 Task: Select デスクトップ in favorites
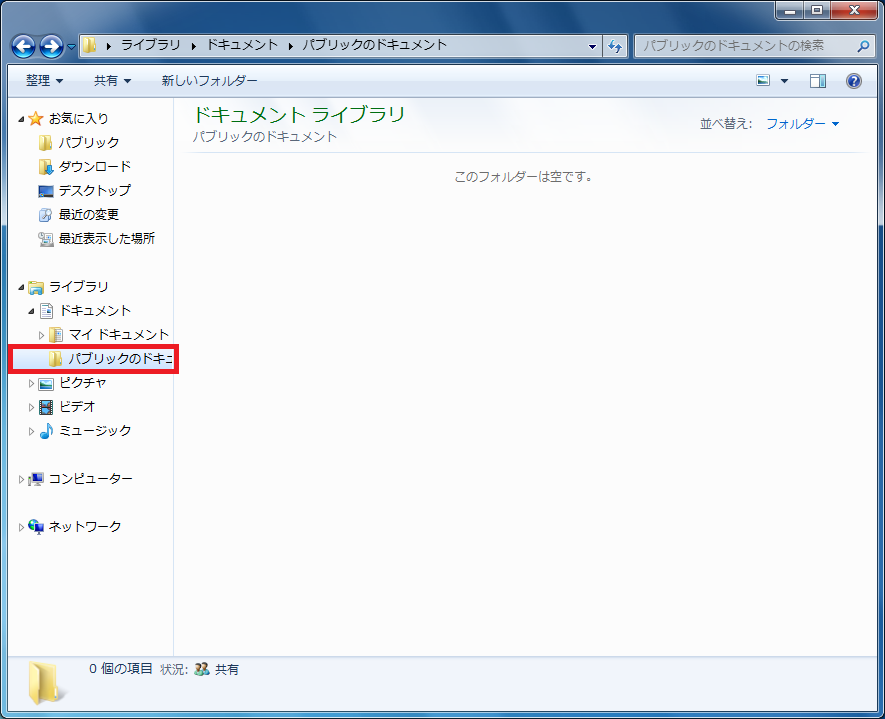click(94, 190)
